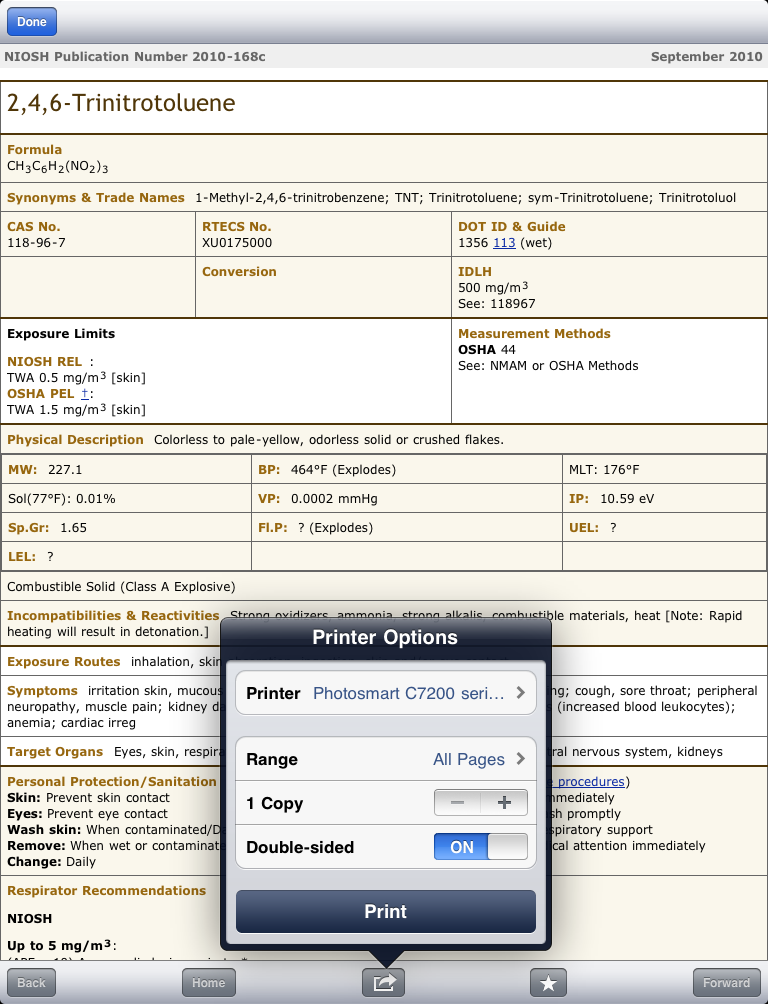Open DOT guide 113 link
This screenshot has height=1004, width=768.
504,243
